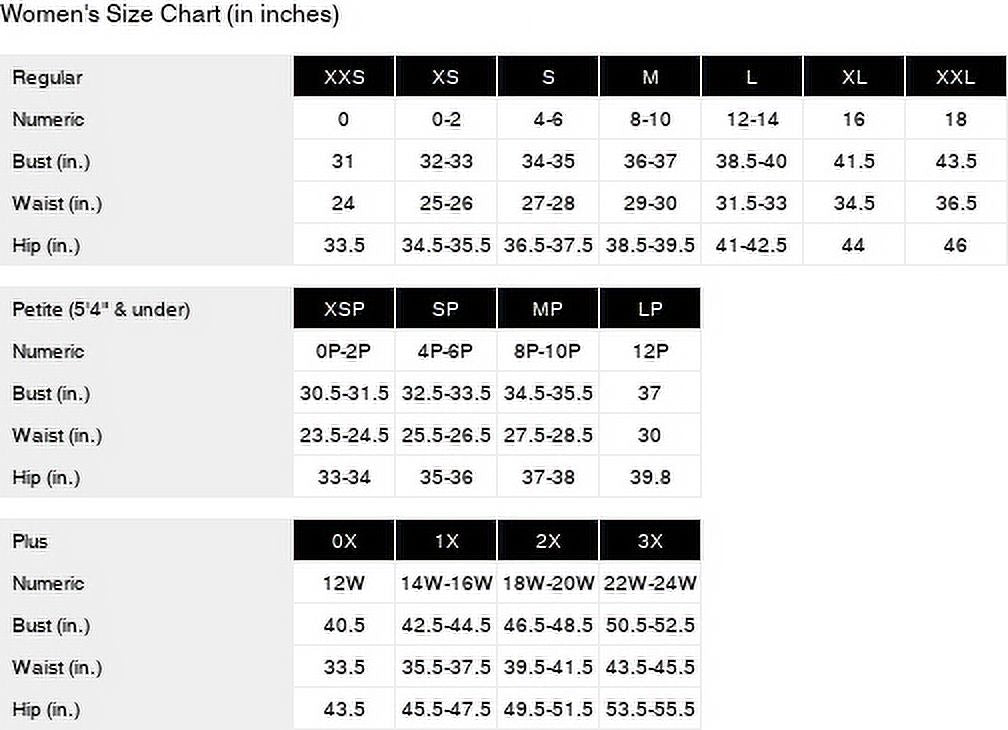Click the 41-42.5 hip measurement cell
The image size is (1008, 730).
pyautogui.click(x=752, y=245)
